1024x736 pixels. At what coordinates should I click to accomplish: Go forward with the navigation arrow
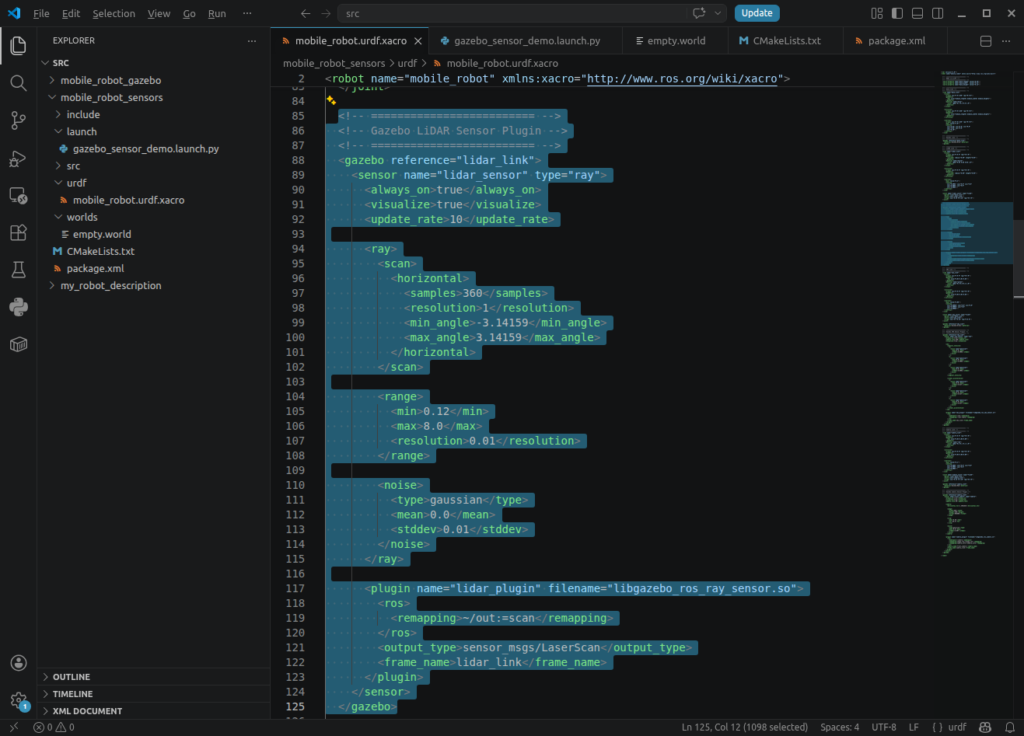pos(326,13)
